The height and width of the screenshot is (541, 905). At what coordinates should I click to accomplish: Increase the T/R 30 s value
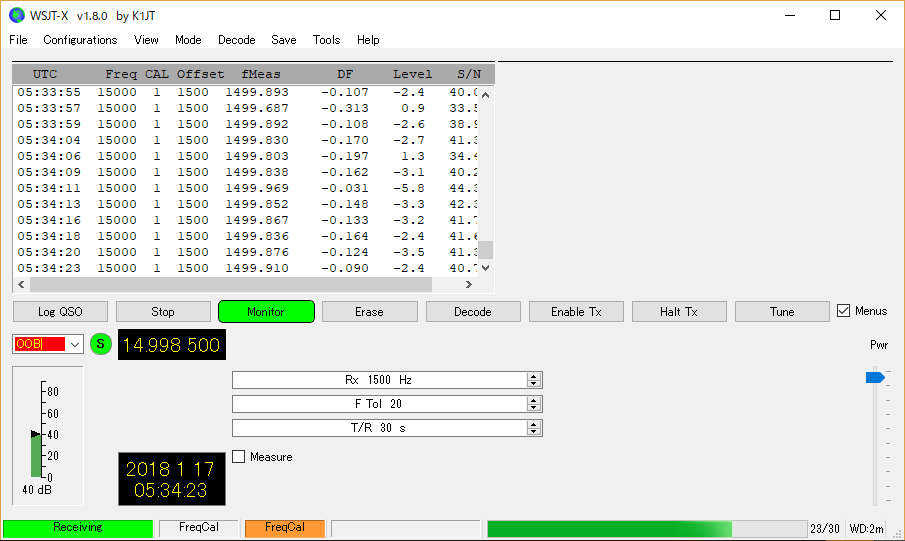tap(534, 424)
